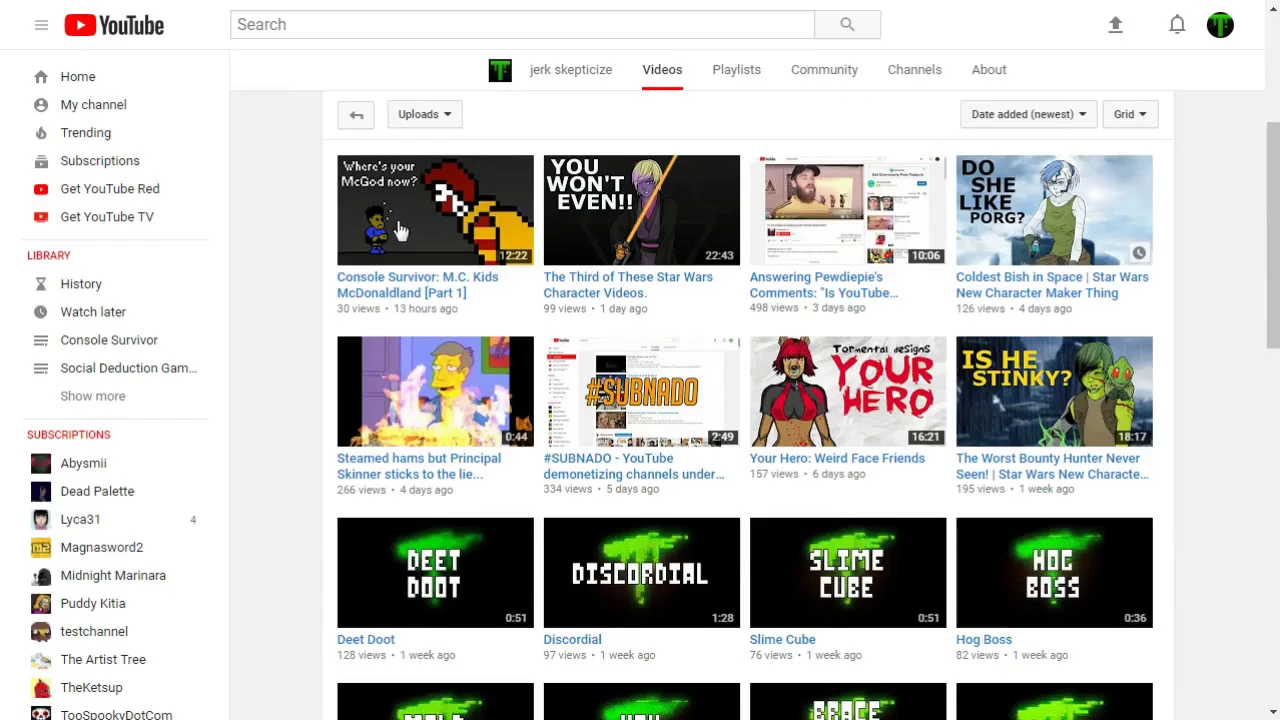
Task: Click the search magnifier button
Action: 847,25
